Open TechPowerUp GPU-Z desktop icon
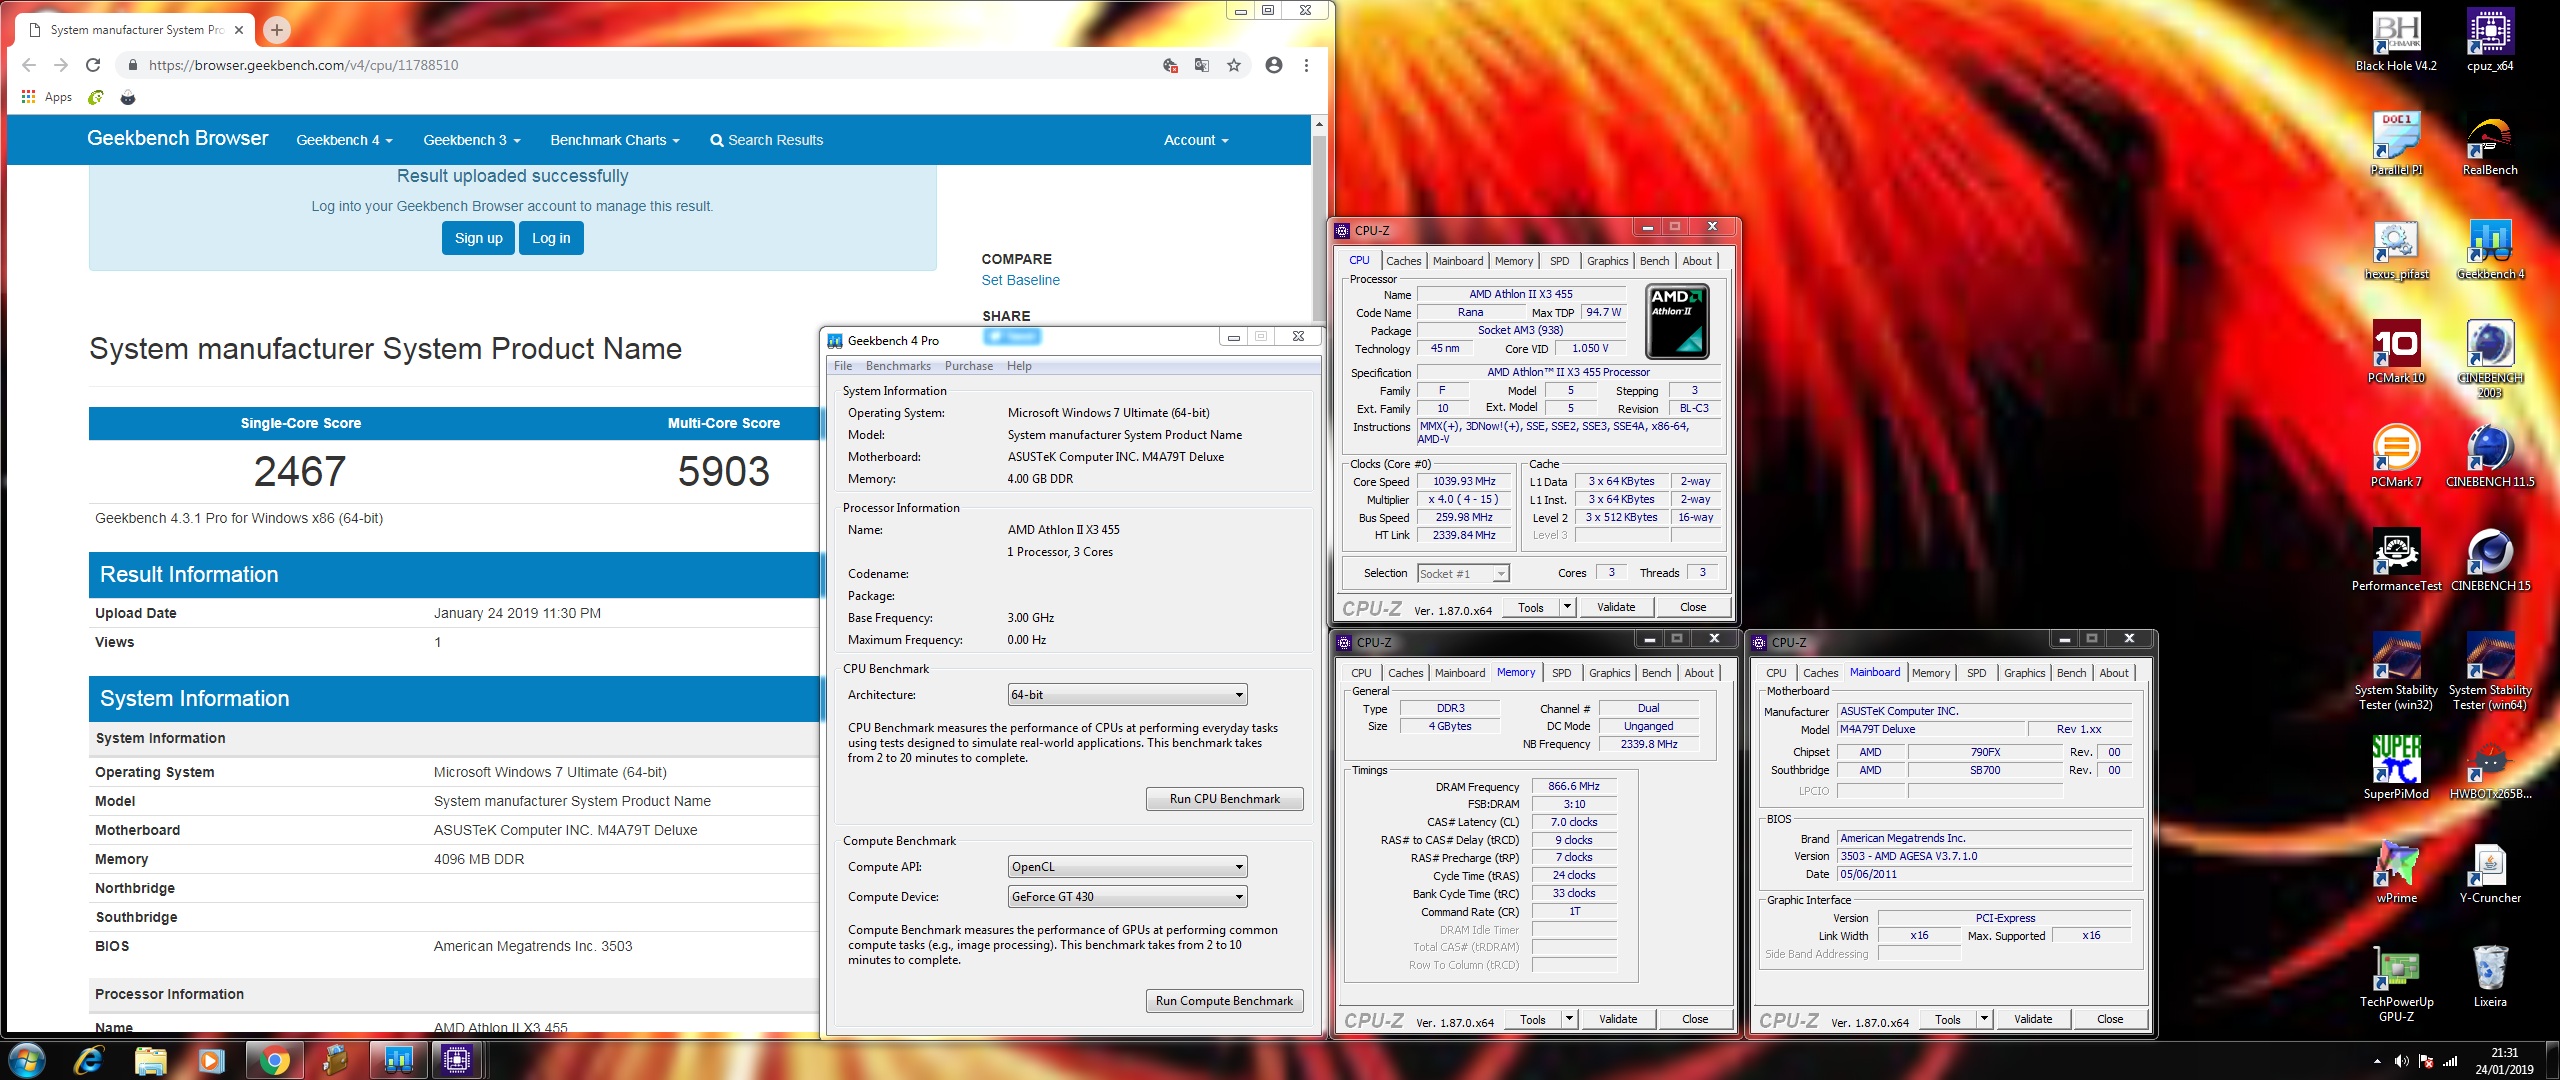The height and width of the screenshot is (1080, 2560). 2396,983
